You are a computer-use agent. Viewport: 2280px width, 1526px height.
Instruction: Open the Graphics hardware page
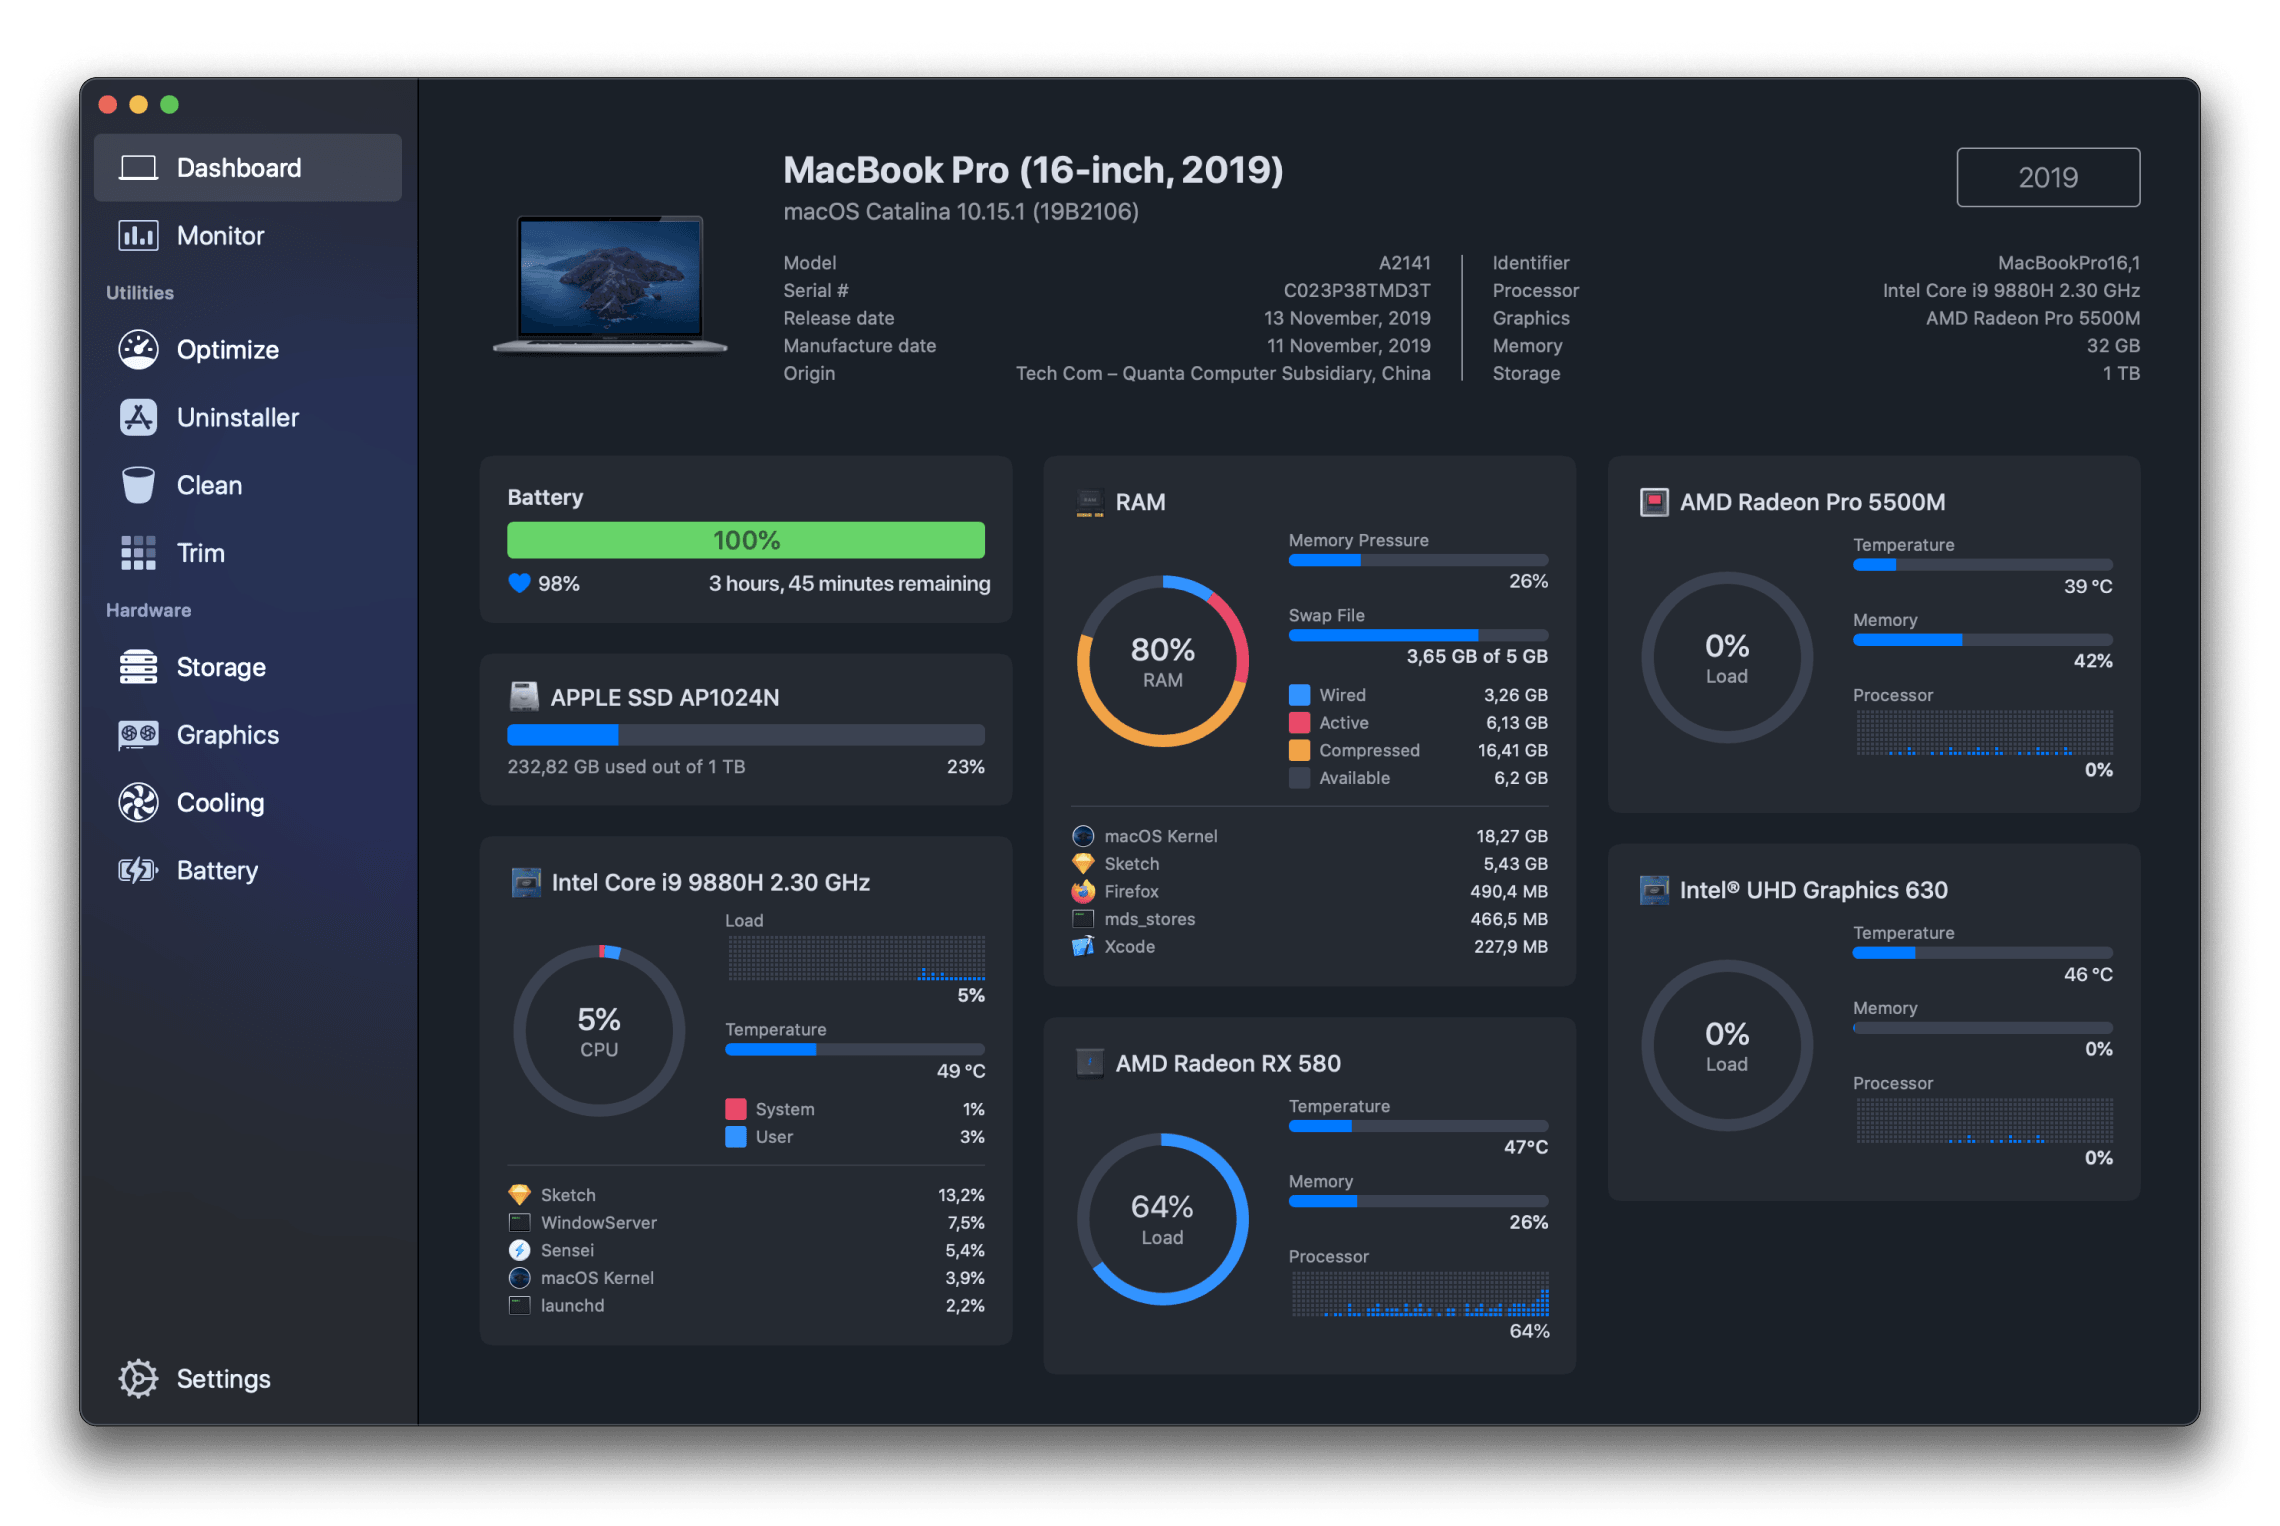(247, 735)
